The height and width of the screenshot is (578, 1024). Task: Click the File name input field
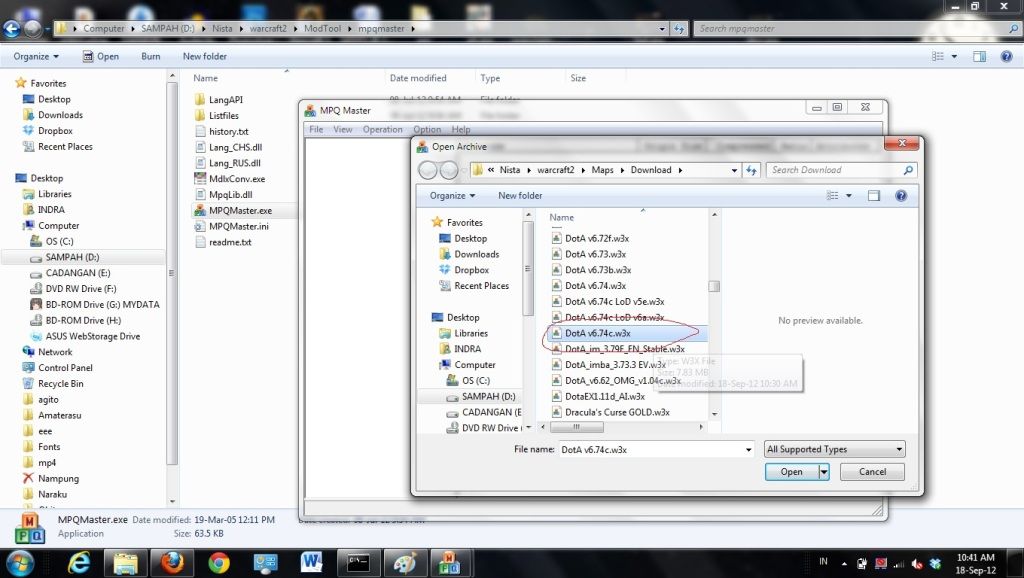650,449
